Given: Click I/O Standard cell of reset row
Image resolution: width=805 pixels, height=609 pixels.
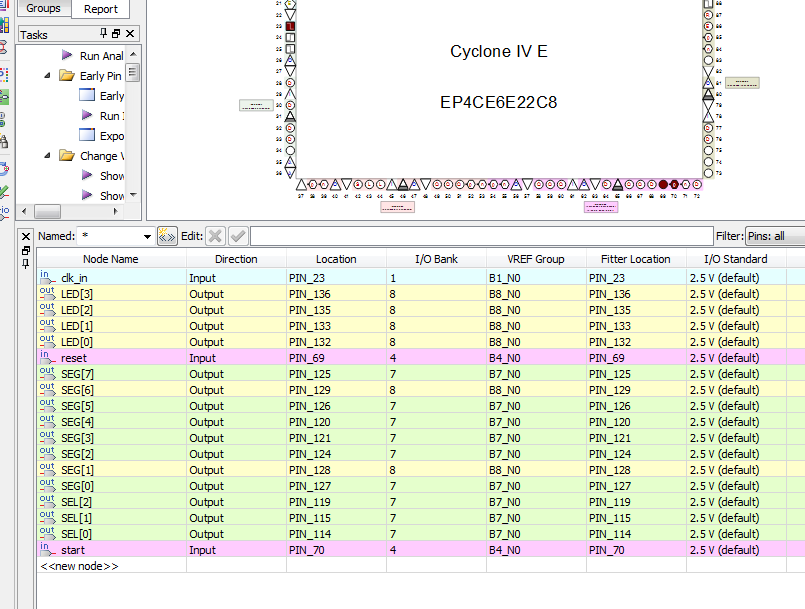Looking at the screenshot, I should pos(736,358).
